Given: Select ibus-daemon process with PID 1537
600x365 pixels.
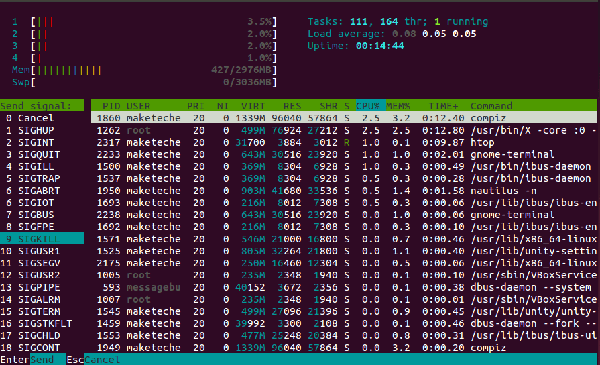Looking at the screenshot, I should coord(344,178).
